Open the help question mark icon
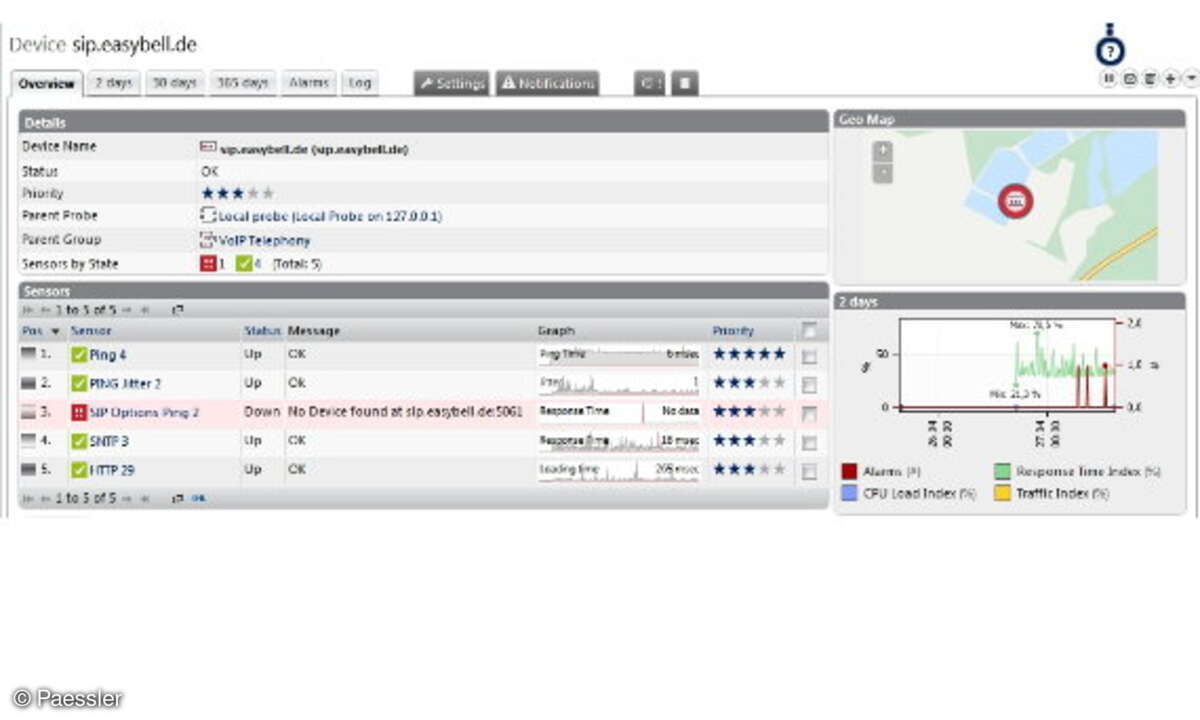The width and height of the screenshot is (1200, 720). point(1110,50)
